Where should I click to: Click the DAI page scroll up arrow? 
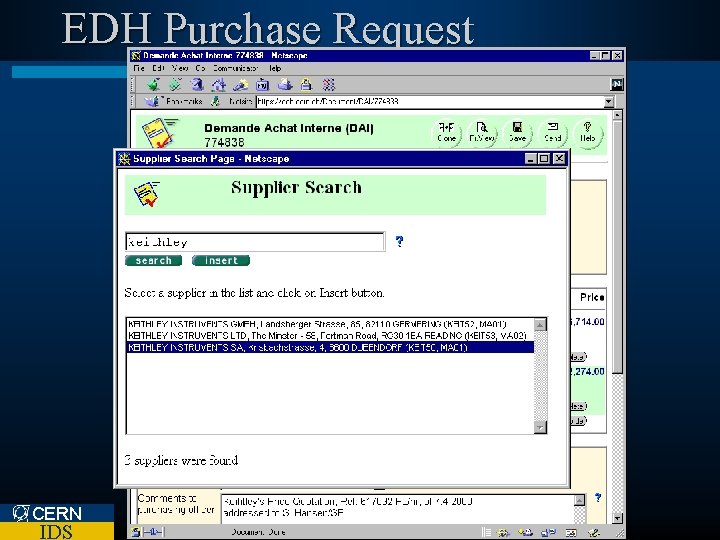[617, 115]
